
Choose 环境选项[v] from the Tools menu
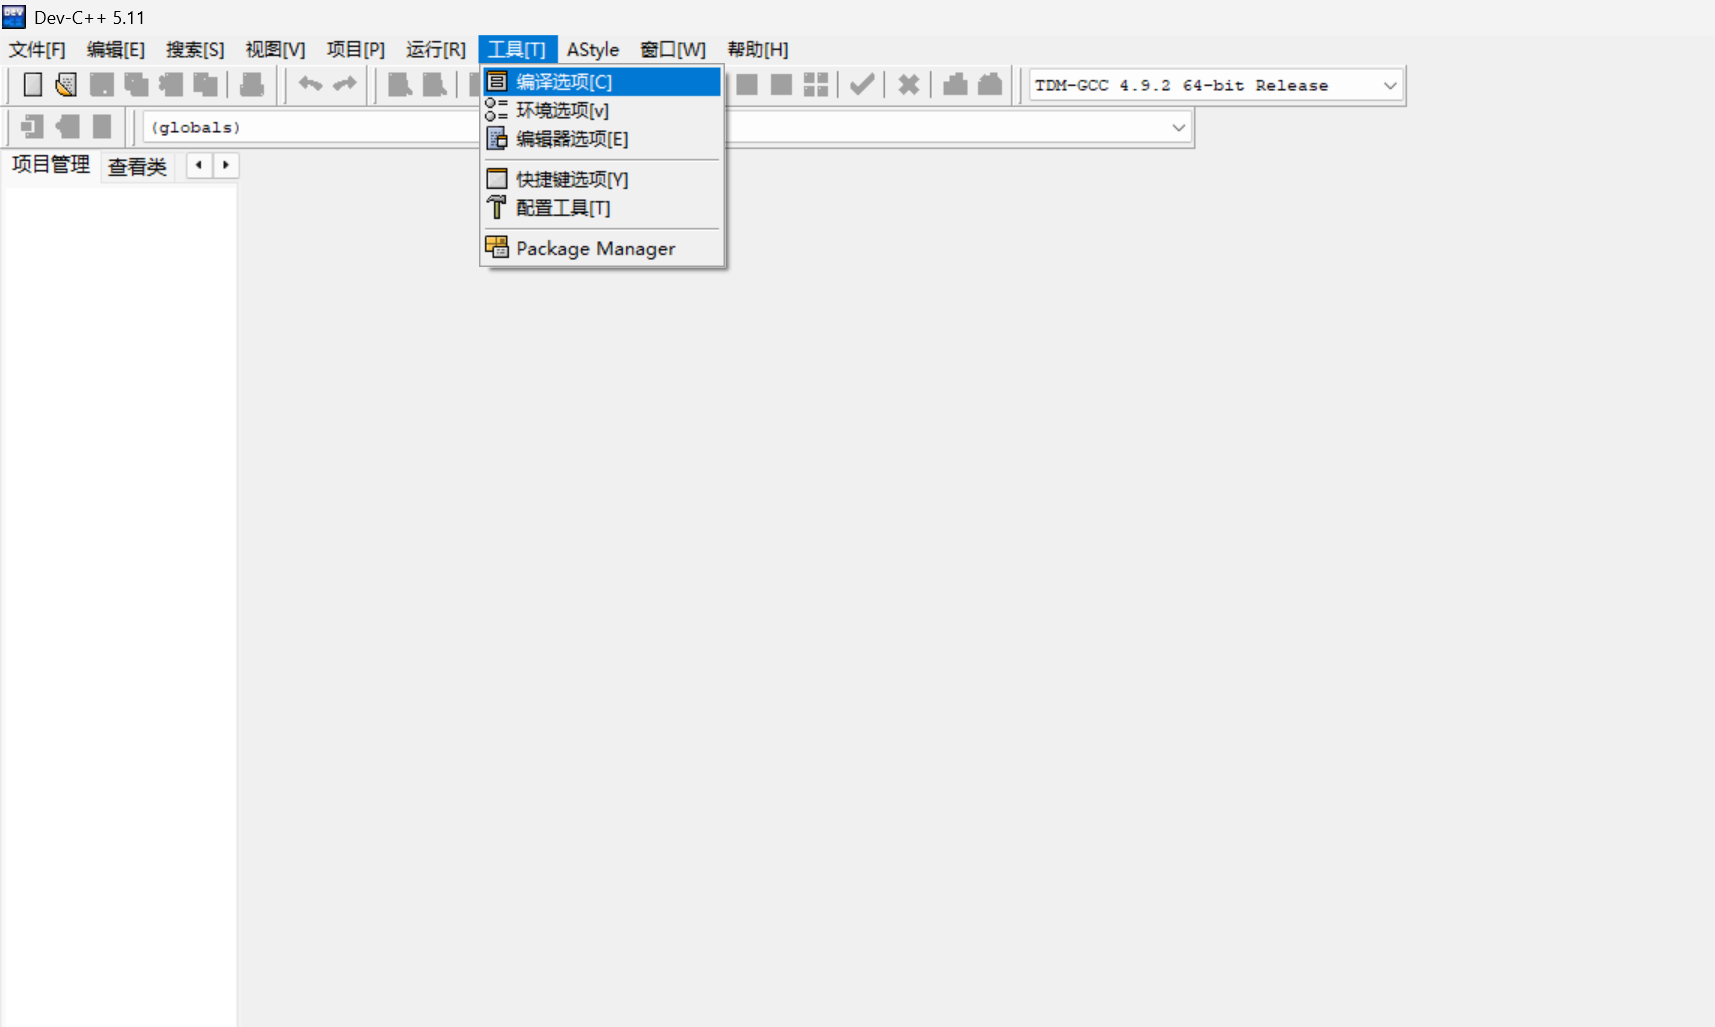602,110
